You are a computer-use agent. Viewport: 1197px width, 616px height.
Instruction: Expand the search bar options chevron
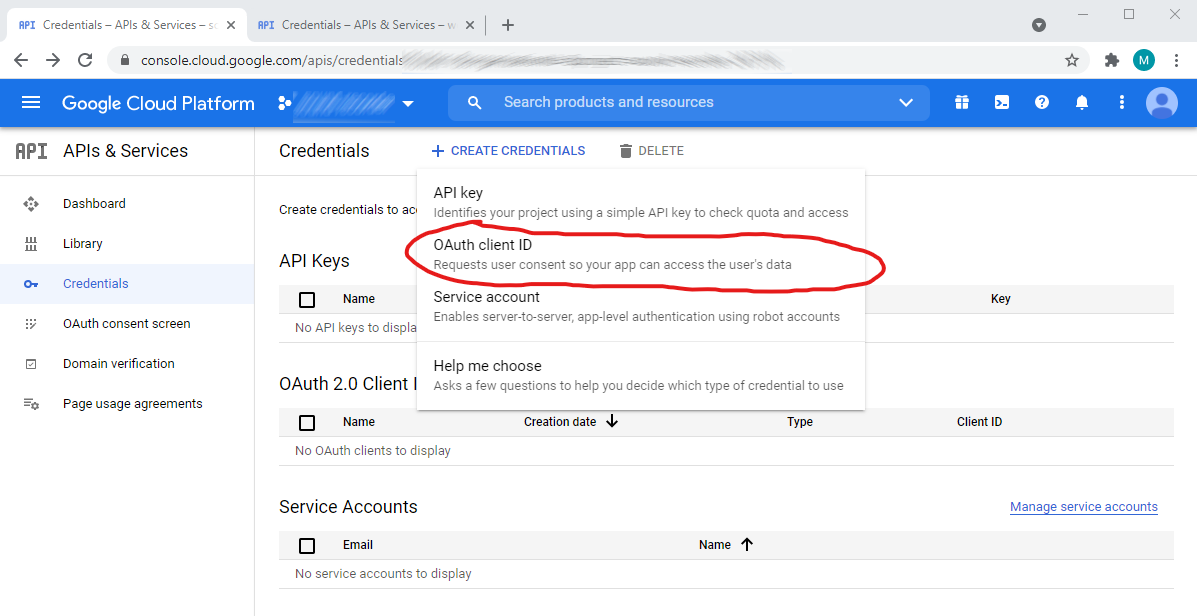pos(906,102)
